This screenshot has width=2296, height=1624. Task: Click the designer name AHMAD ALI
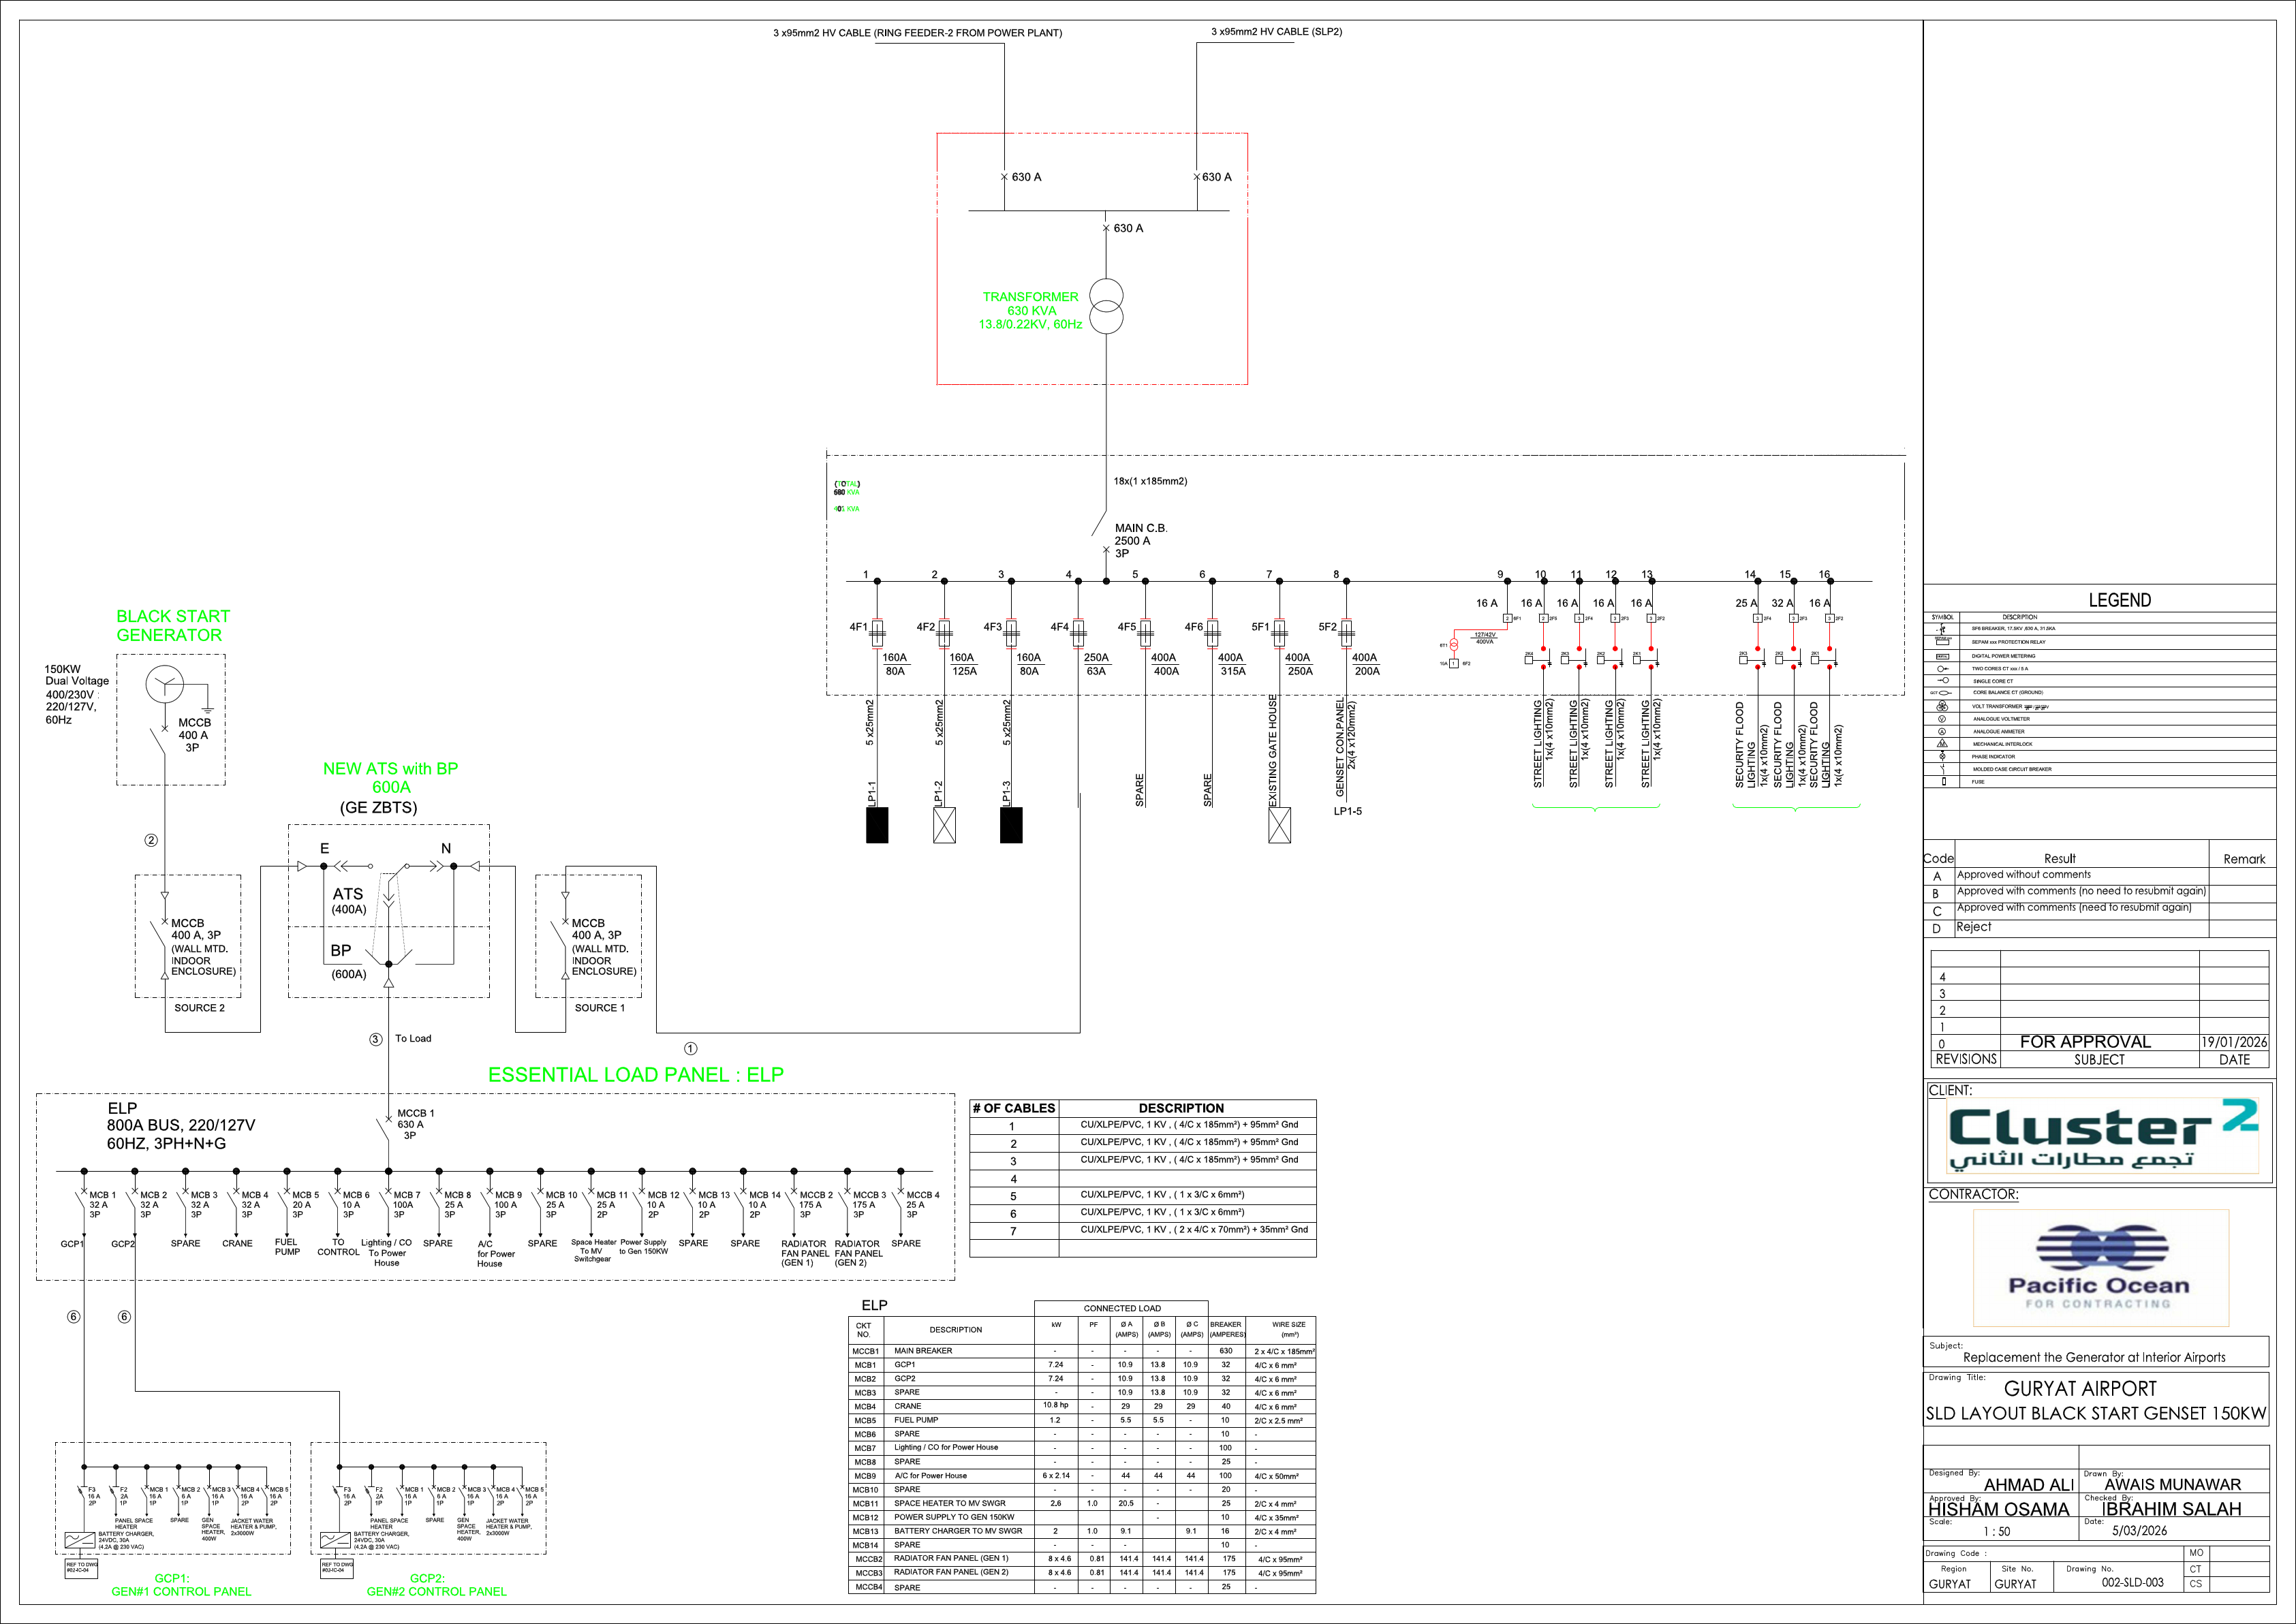(x=2029, y=1485)
